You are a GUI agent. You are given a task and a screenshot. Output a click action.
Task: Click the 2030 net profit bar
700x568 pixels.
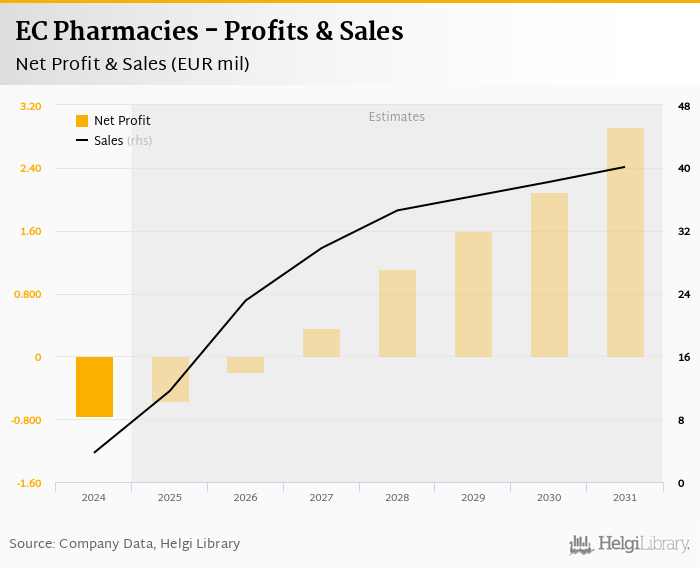(549, 275)
